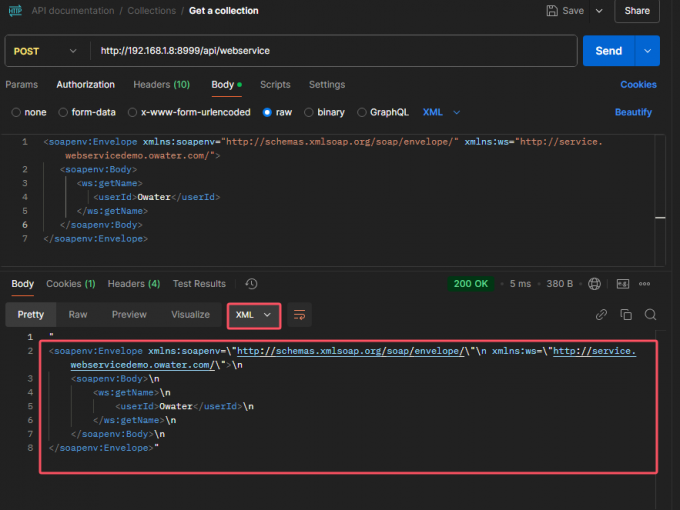Click the search response magnifier icon
This screenshot has width=680, height=510.
pyautogui.click(x=650, y=314)
